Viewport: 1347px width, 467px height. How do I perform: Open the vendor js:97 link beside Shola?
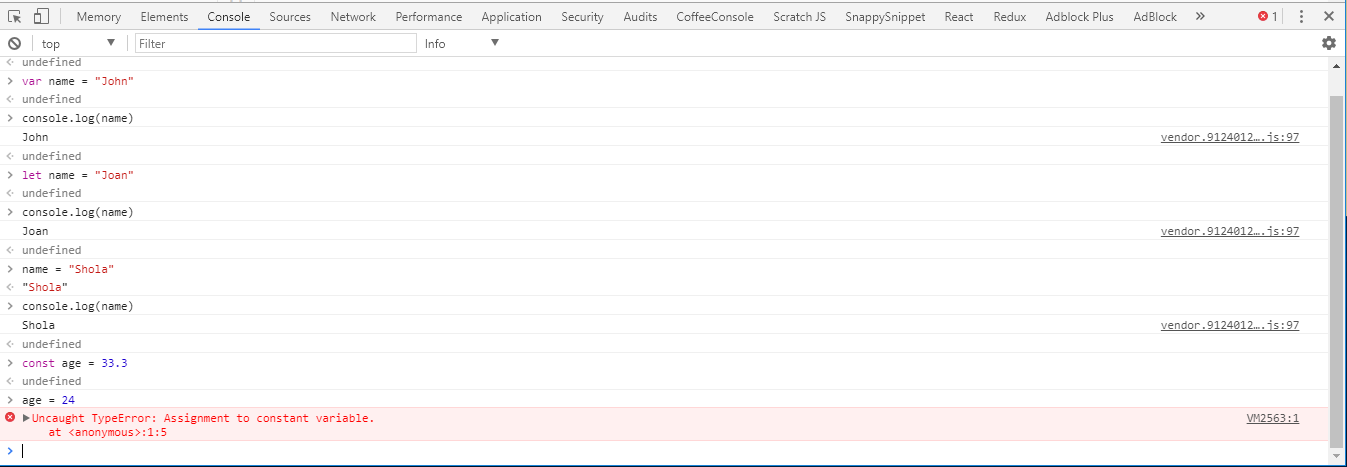[x=1229, y=325]
